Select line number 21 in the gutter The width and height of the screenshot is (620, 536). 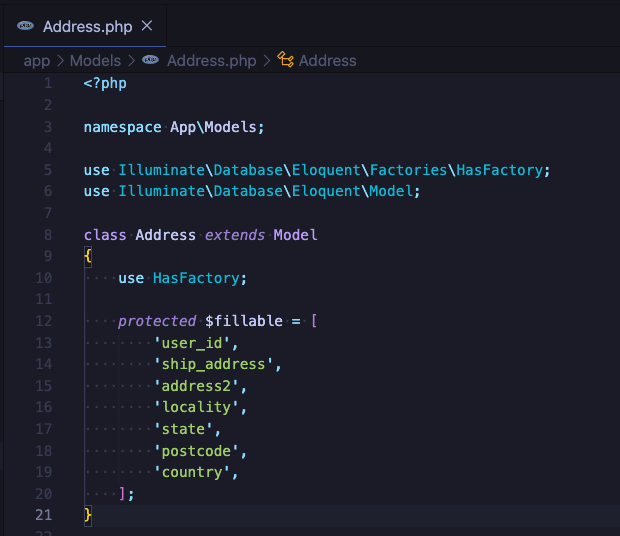pos(44,515)
